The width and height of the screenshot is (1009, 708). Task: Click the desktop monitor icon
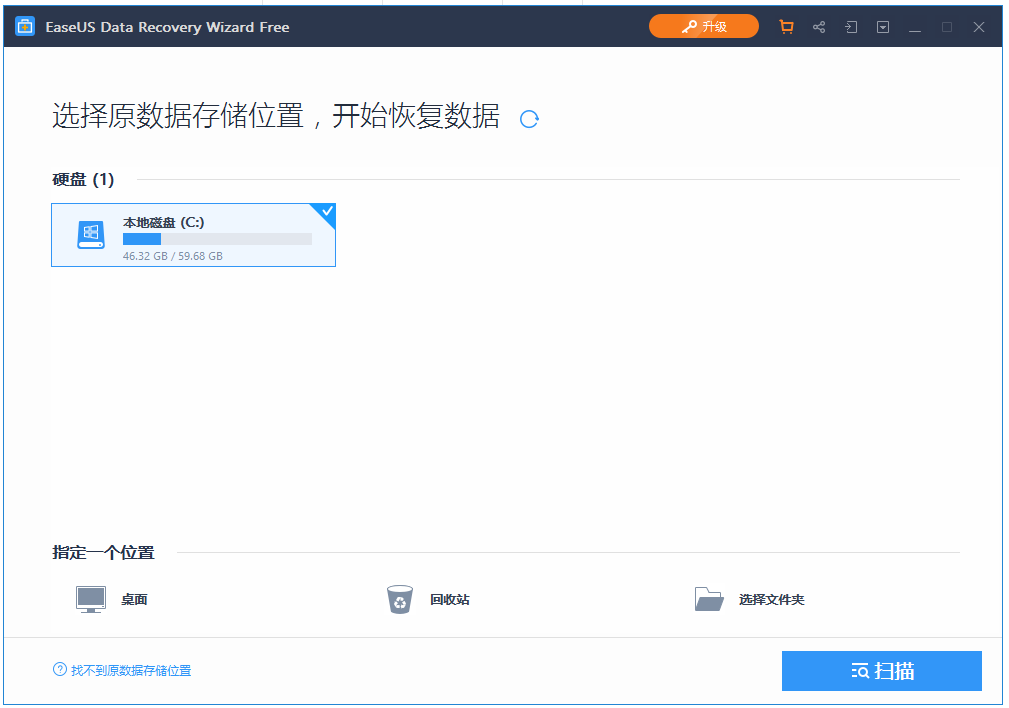(91, 600)
